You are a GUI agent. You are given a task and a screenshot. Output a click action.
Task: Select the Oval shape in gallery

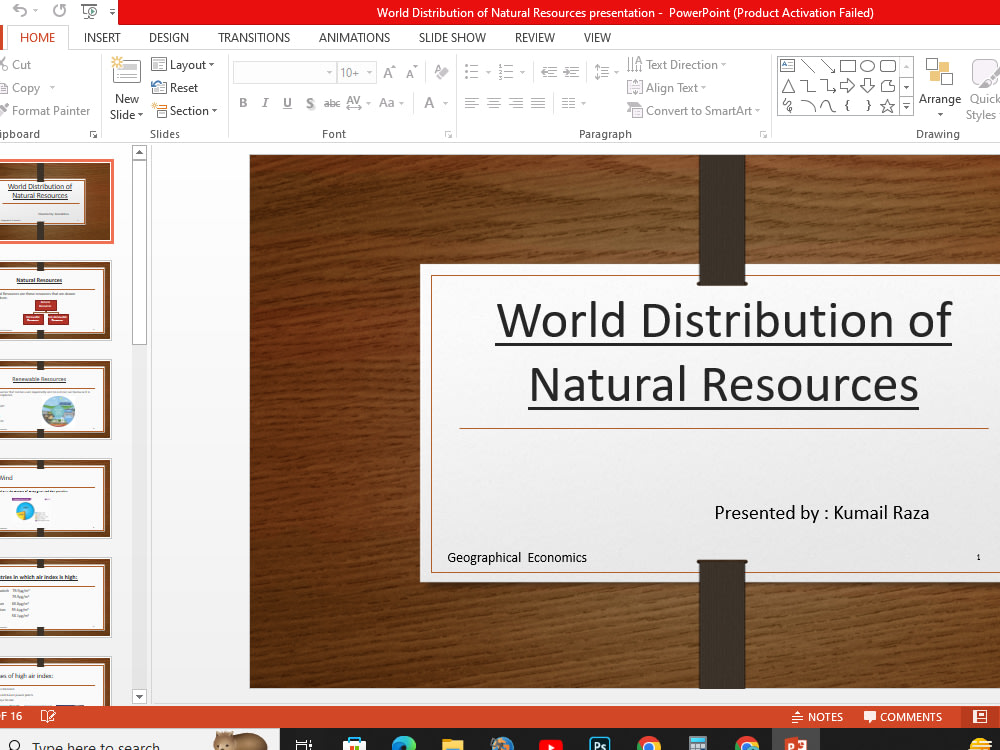[867, 66]
